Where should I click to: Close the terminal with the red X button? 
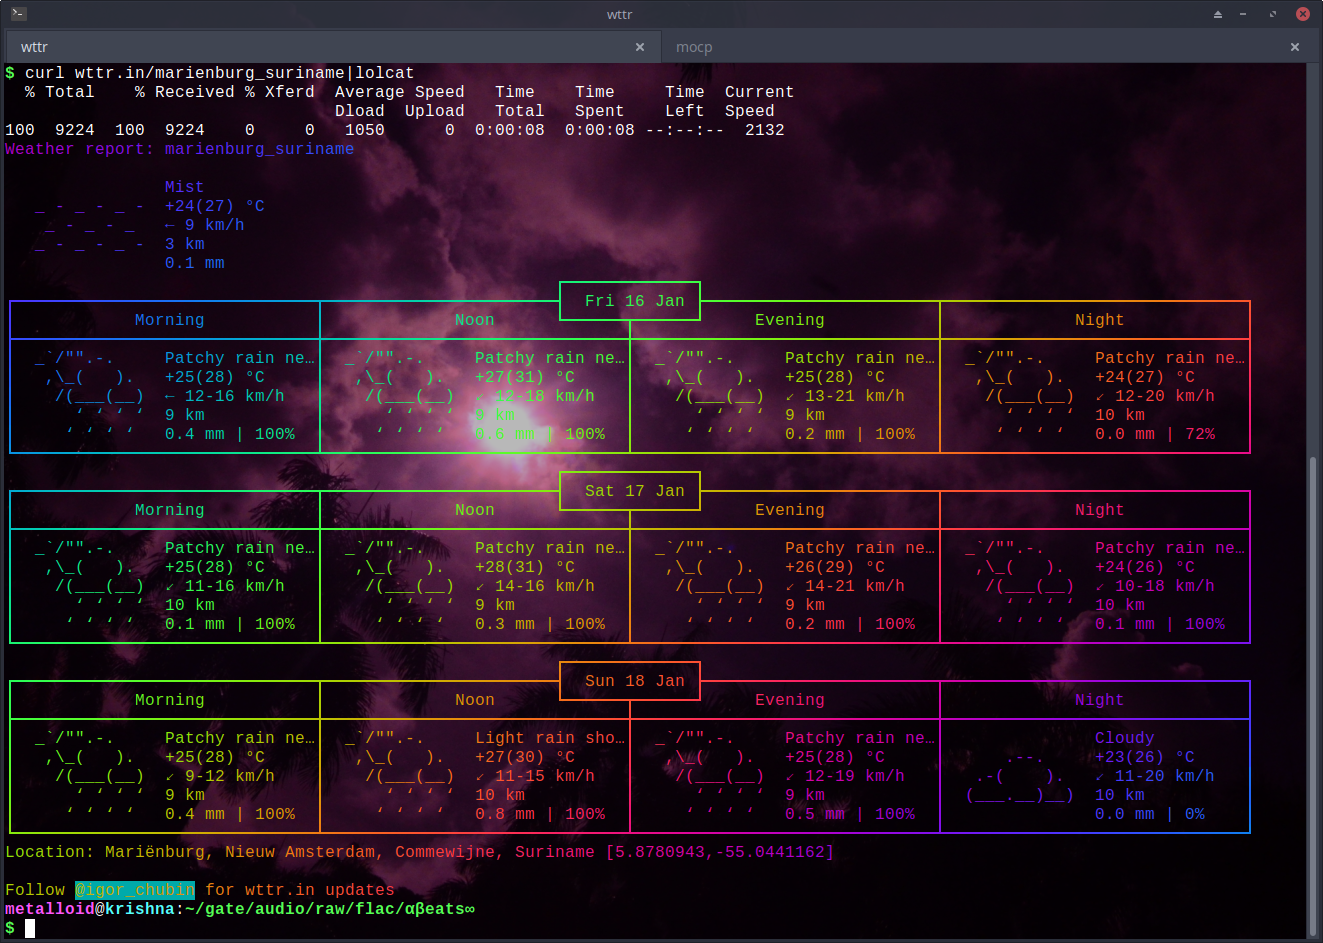tap(1302, 14)
